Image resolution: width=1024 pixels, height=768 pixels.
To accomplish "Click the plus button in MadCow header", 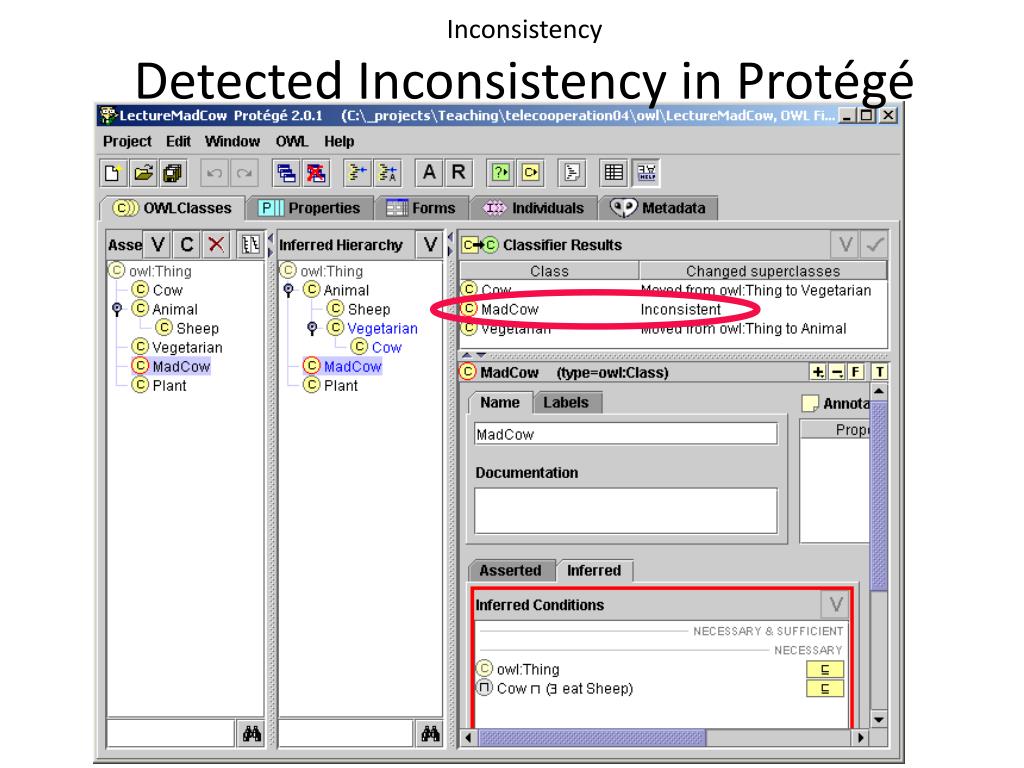I will point(818,372).
